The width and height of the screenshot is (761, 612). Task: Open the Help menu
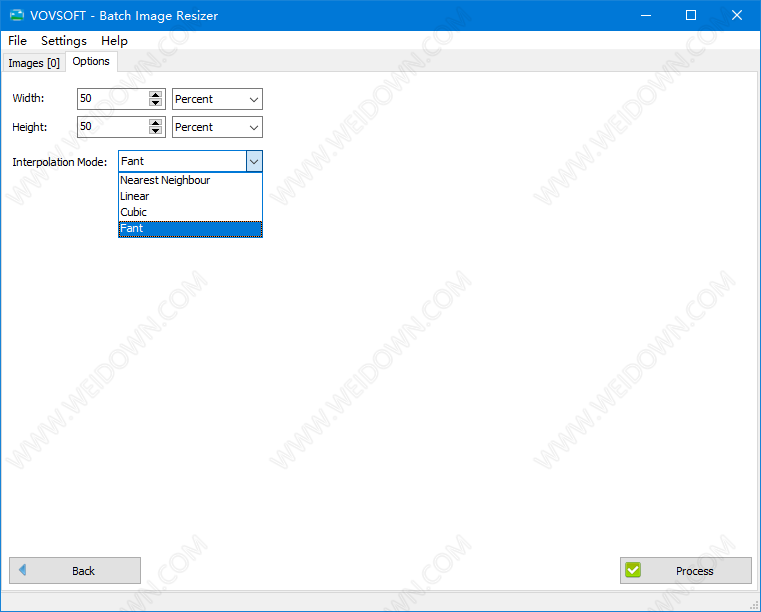coord(114,41)
